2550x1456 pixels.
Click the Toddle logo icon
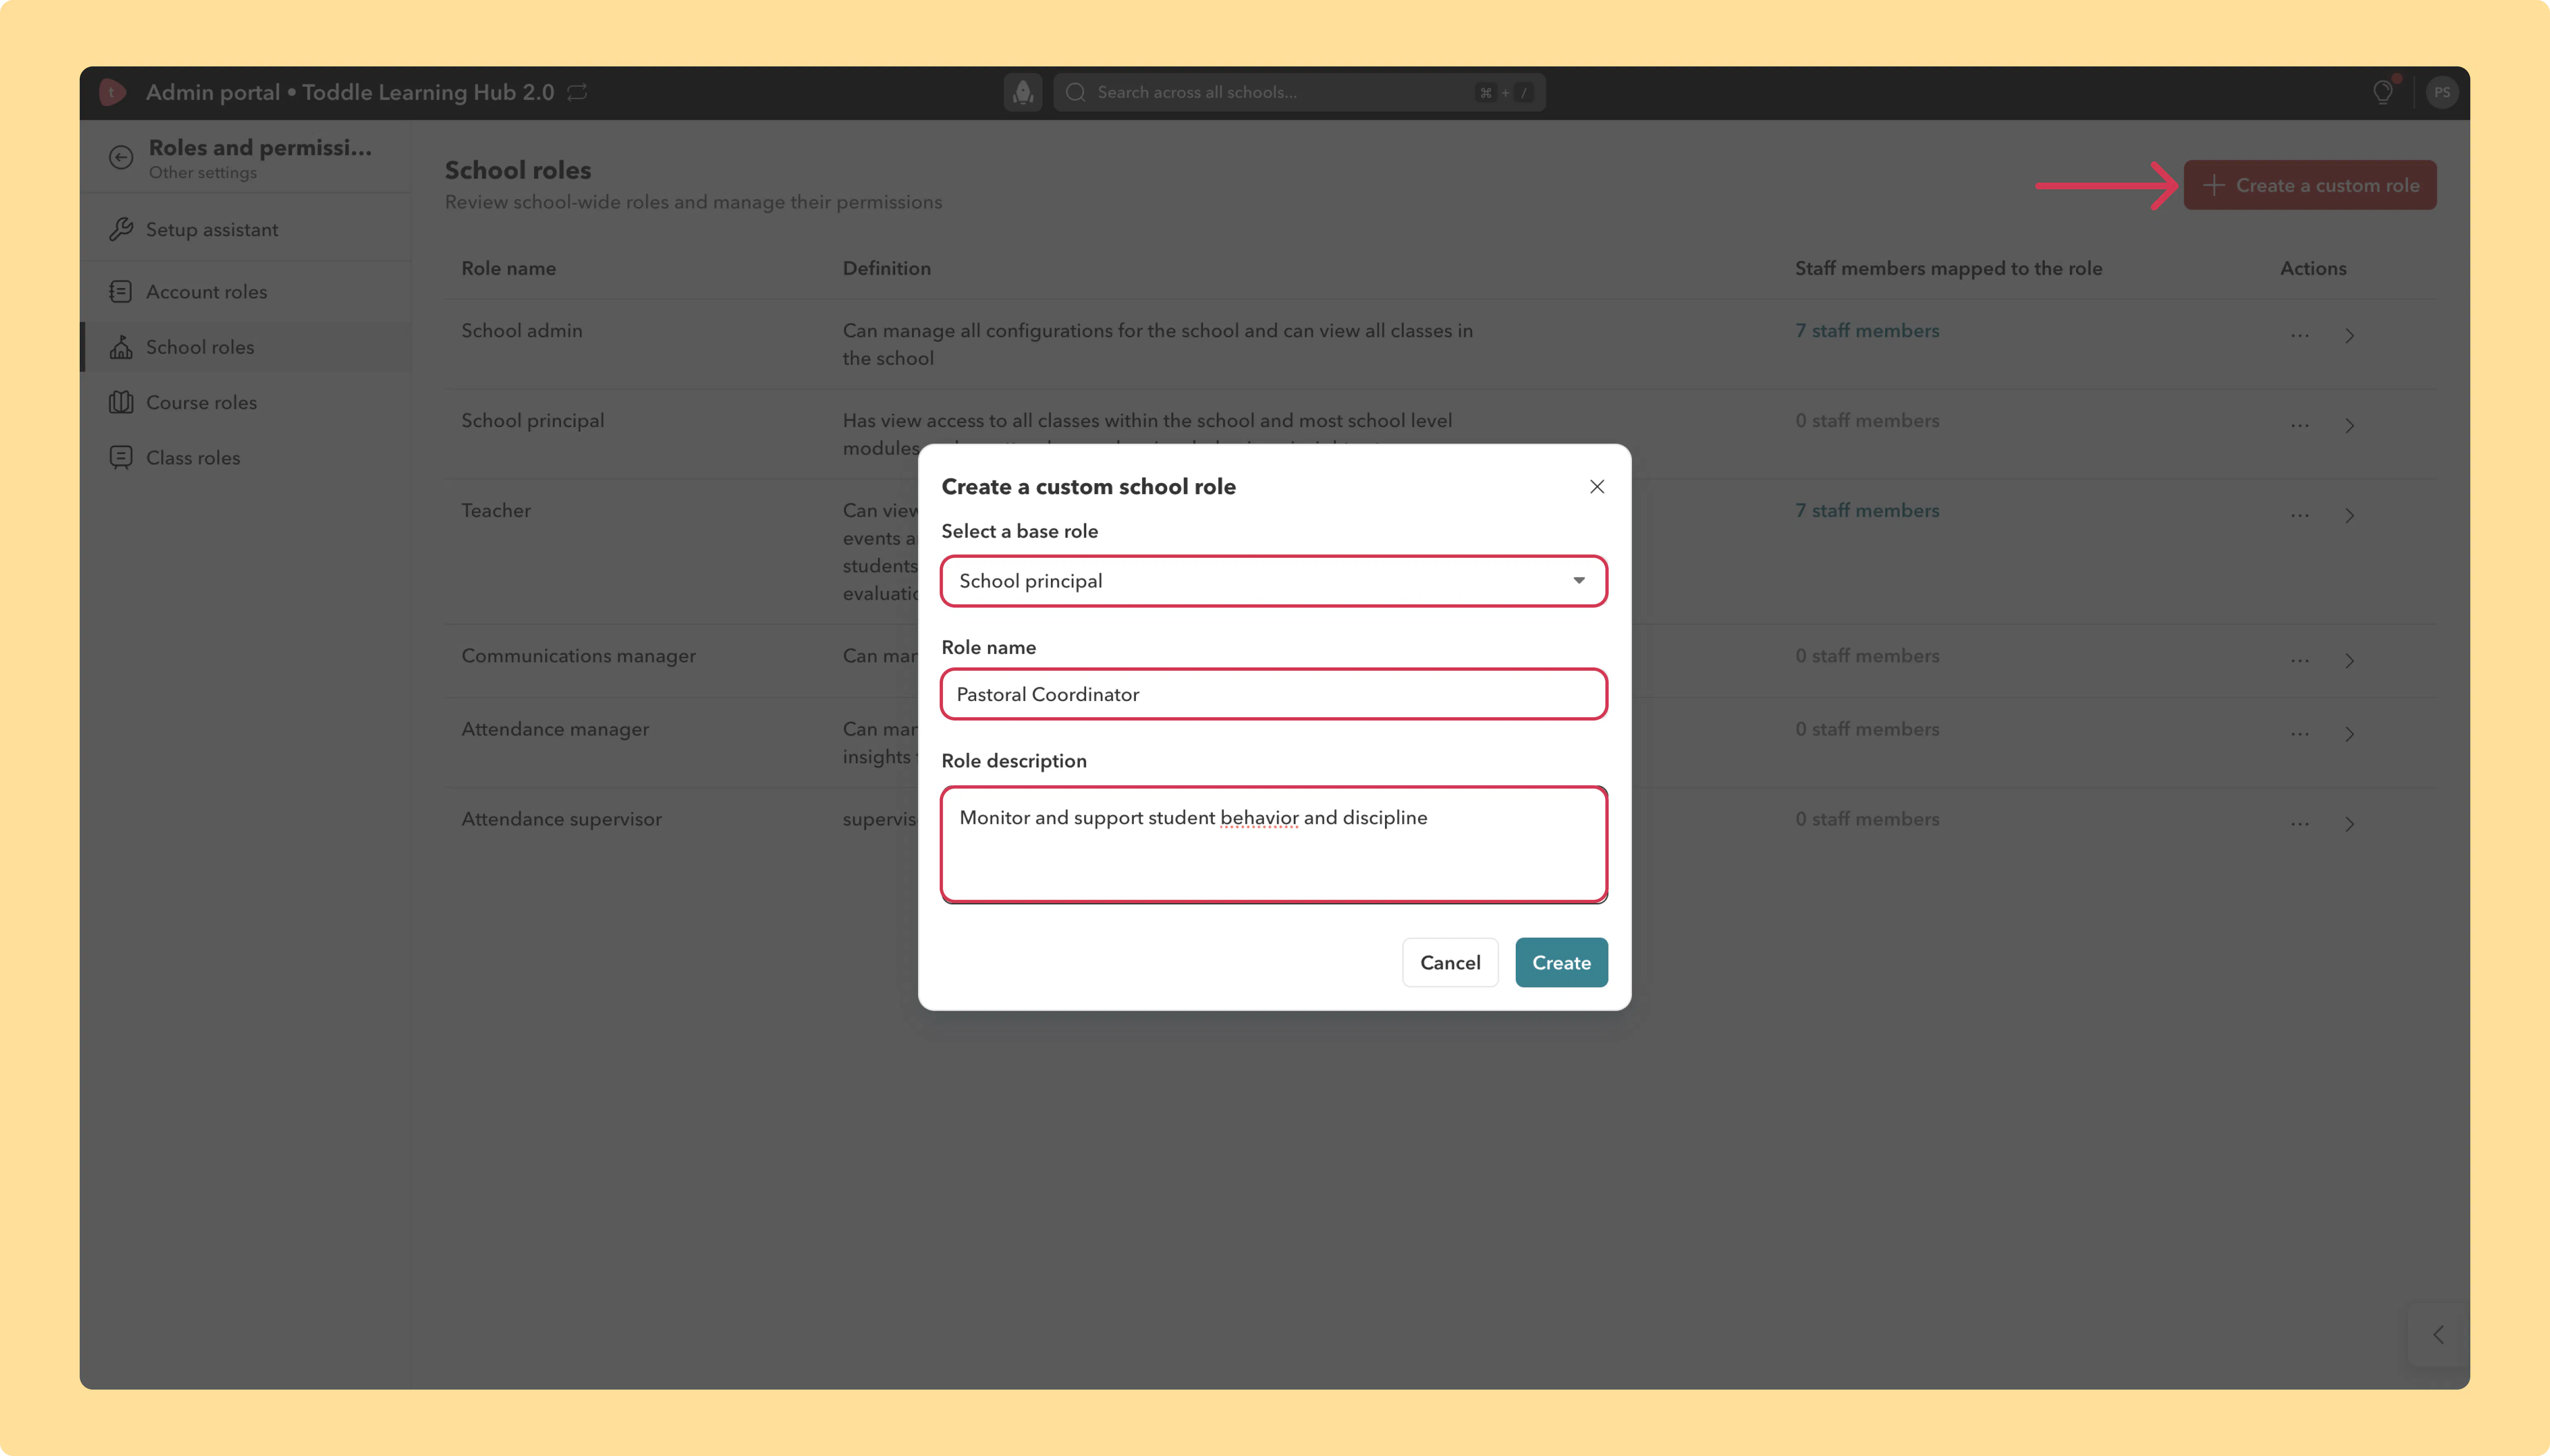click(x=112, y=92)
